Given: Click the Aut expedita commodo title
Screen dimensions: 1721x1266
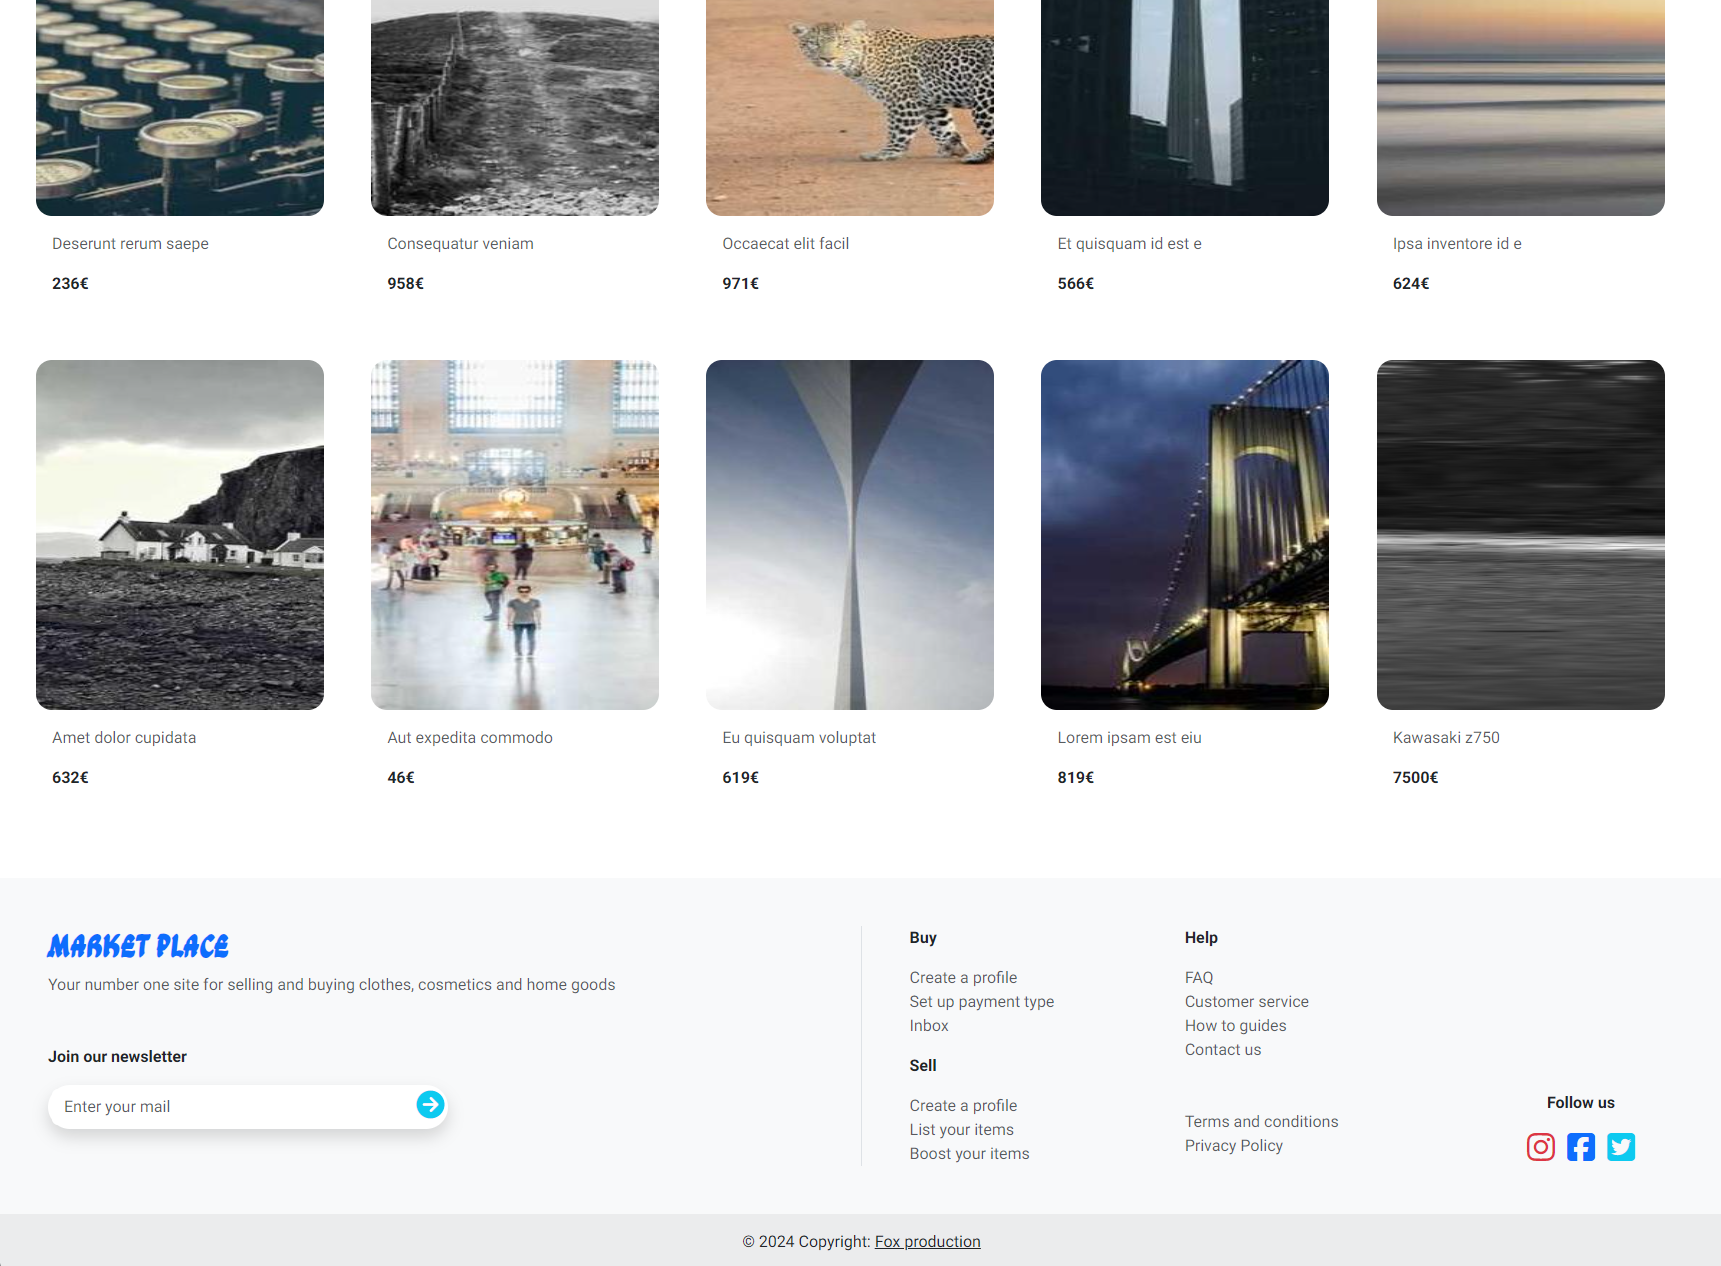Looking at the screenshot, I should [470, 738].
